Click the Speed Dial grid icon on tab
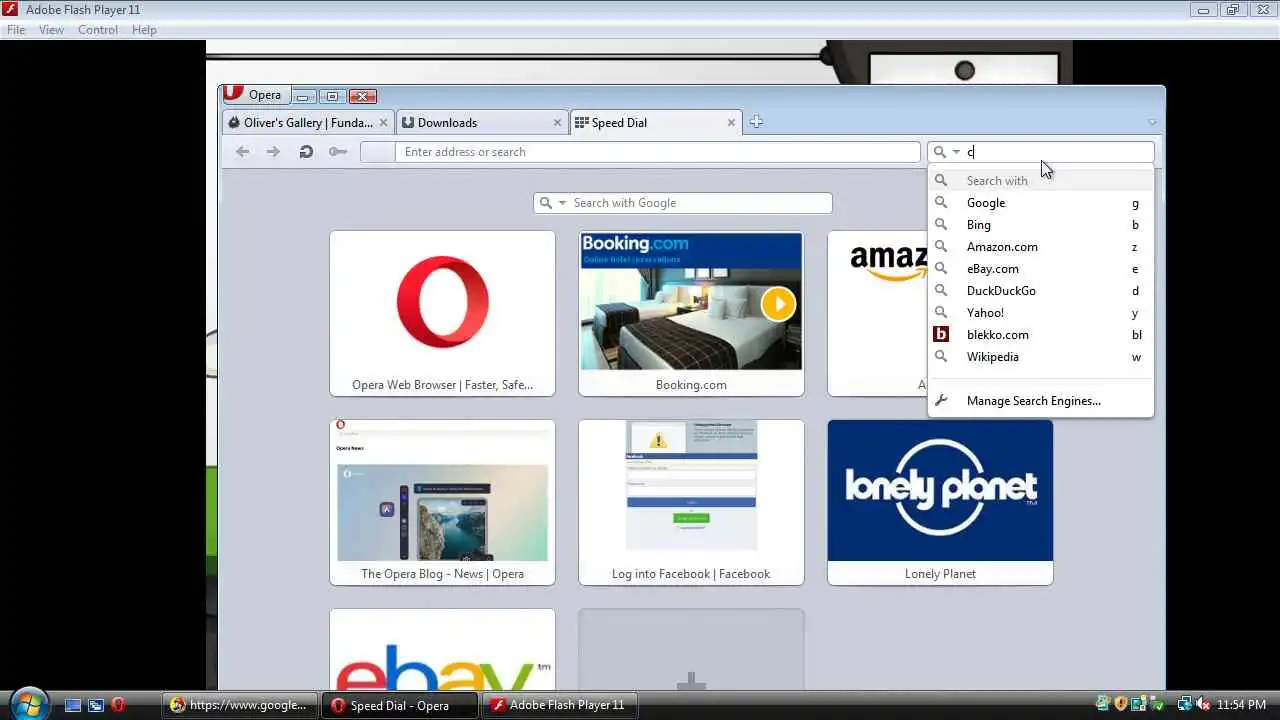 [581, 123]
